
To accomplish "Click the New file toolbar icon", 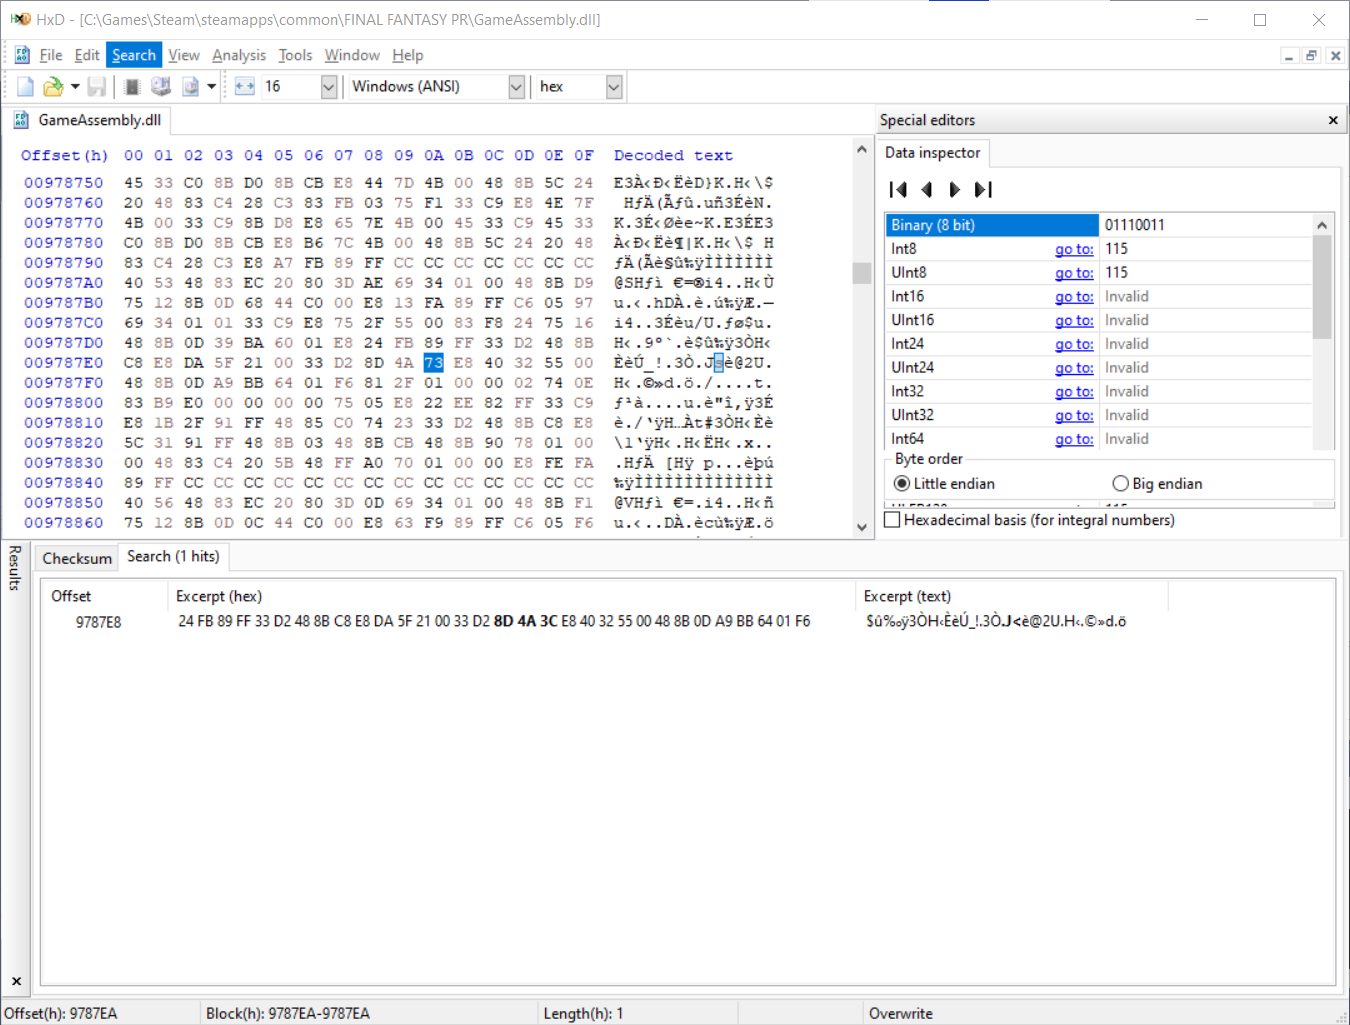I will click(26, 87).
